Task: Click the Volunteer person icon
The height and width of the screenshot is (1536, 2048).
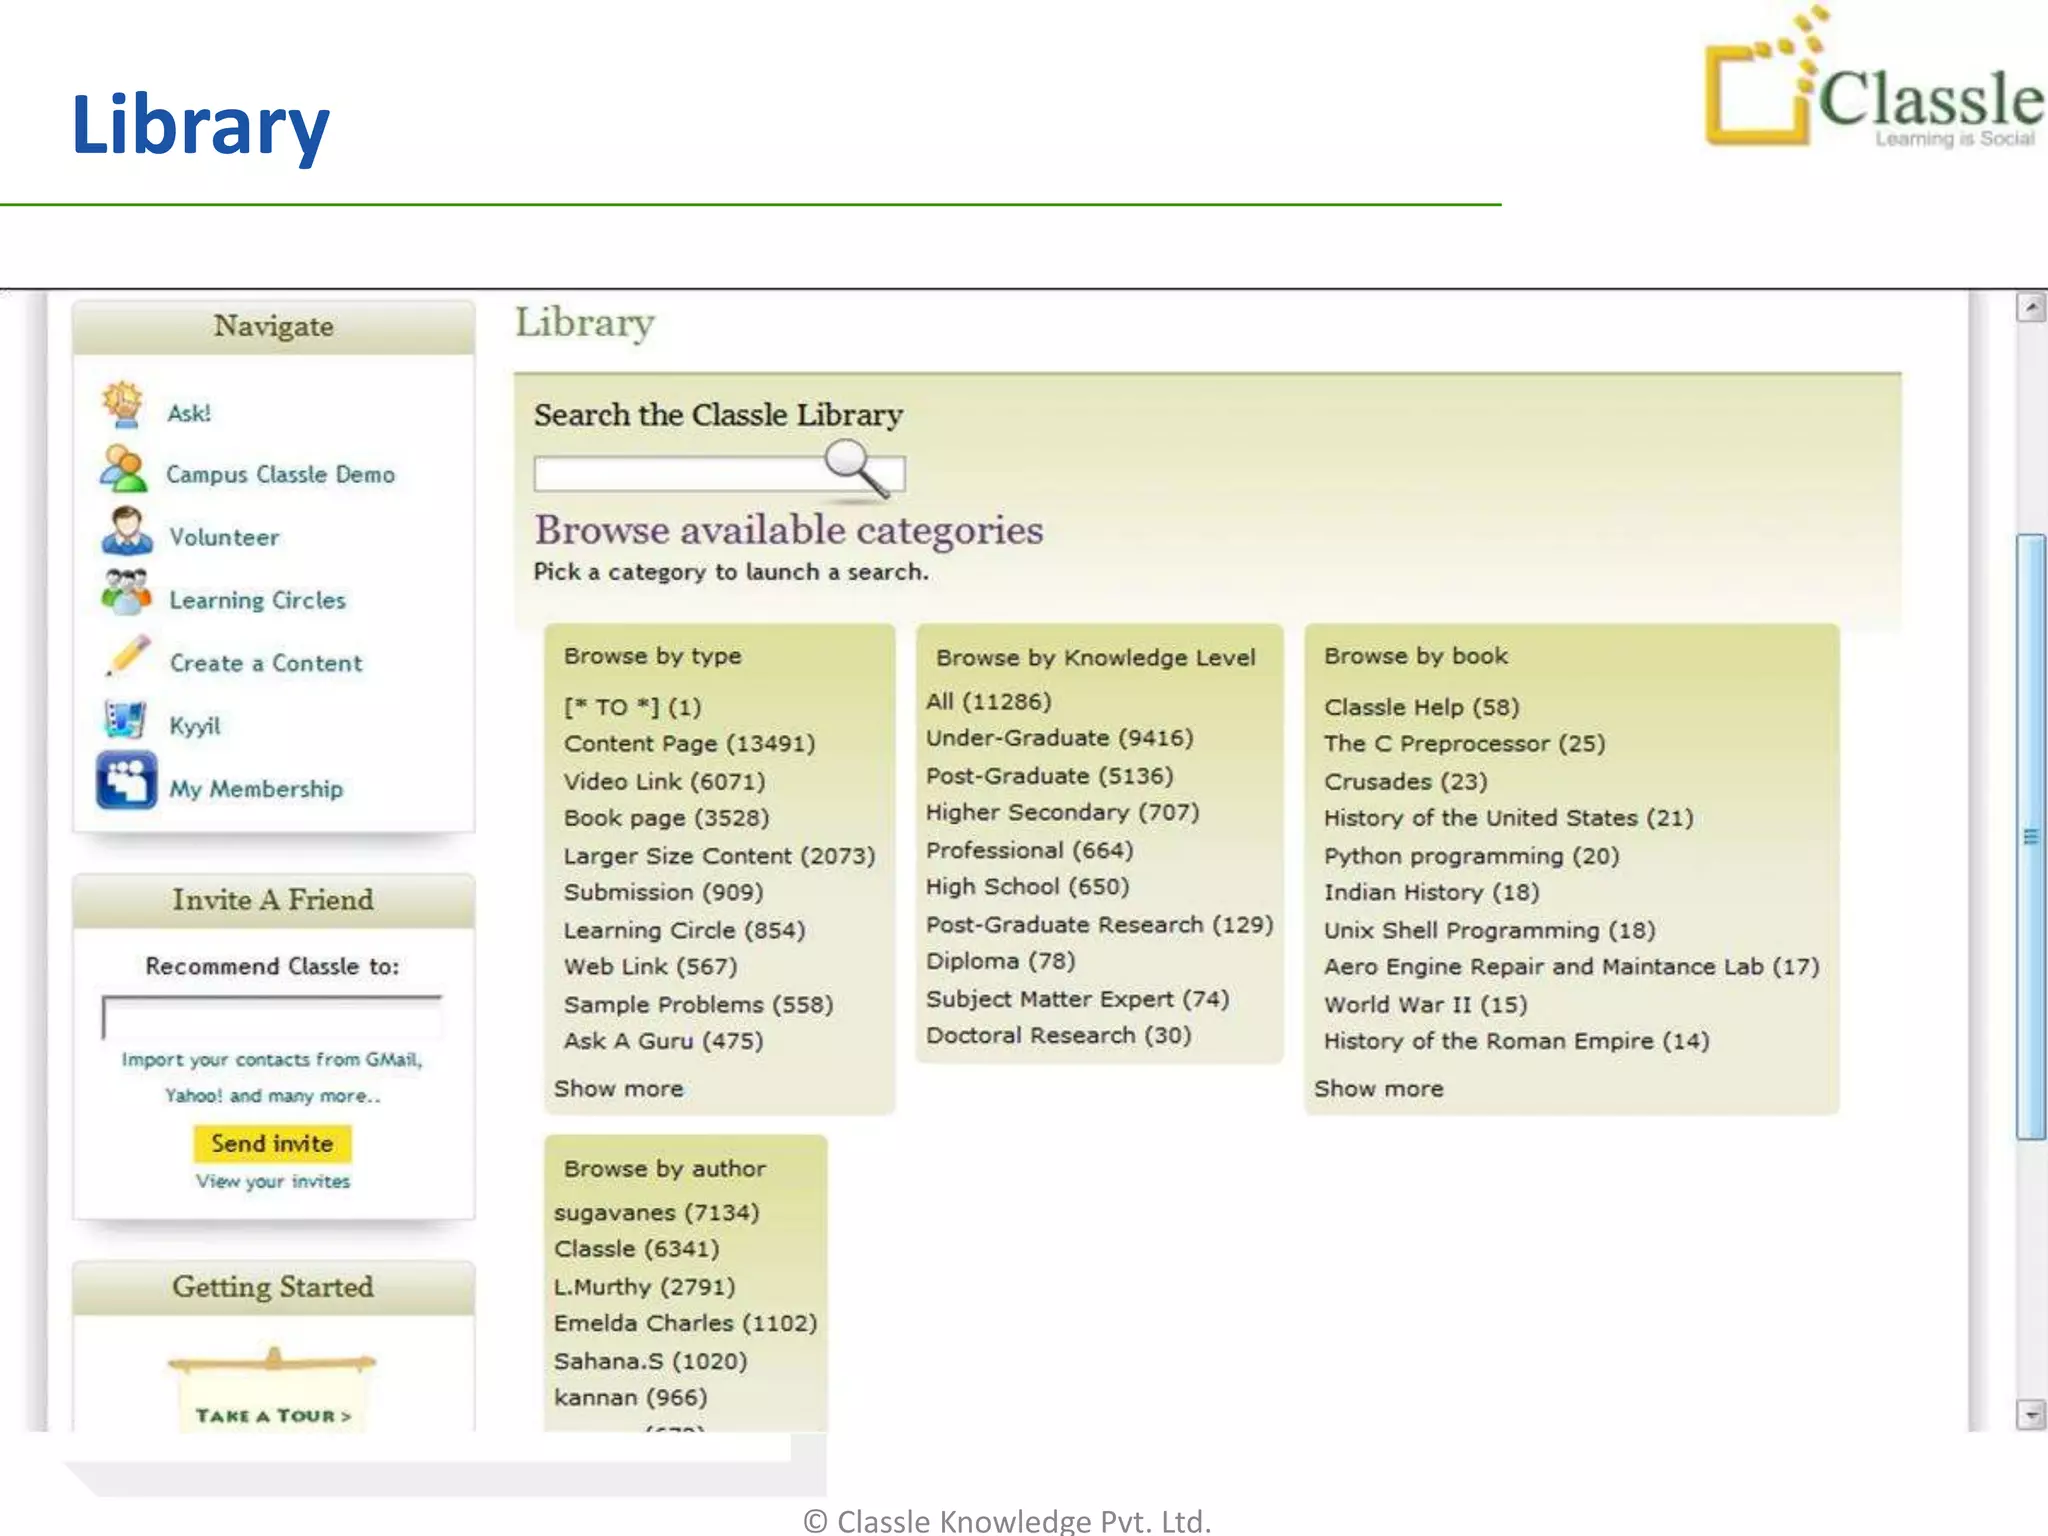Action: 126,531
